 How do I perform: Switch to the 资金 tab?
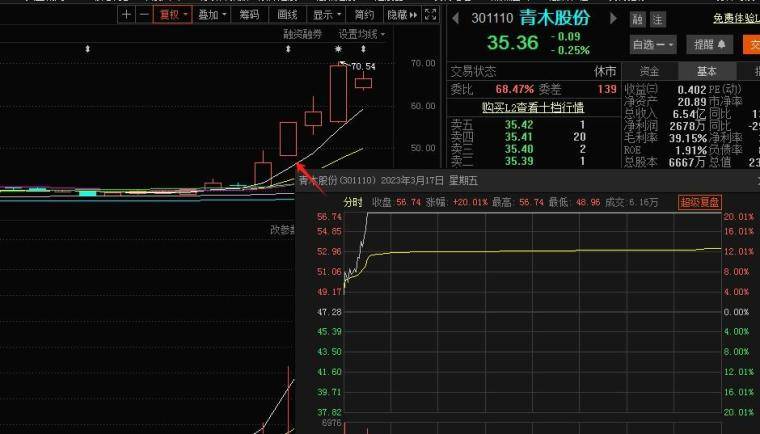point(649,71)
